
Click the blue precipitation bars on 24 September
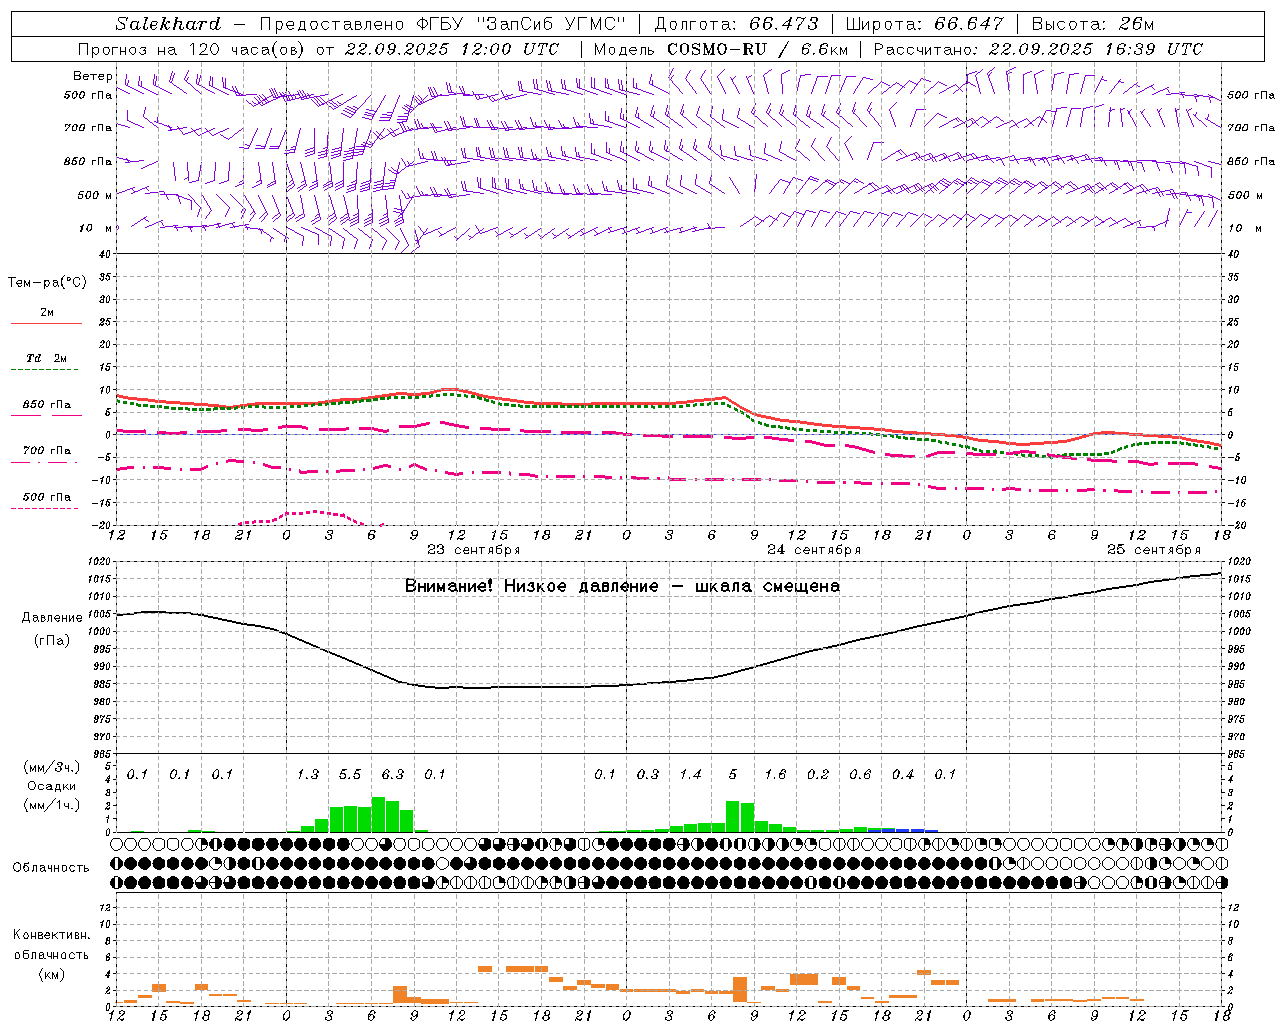[903, 829]
